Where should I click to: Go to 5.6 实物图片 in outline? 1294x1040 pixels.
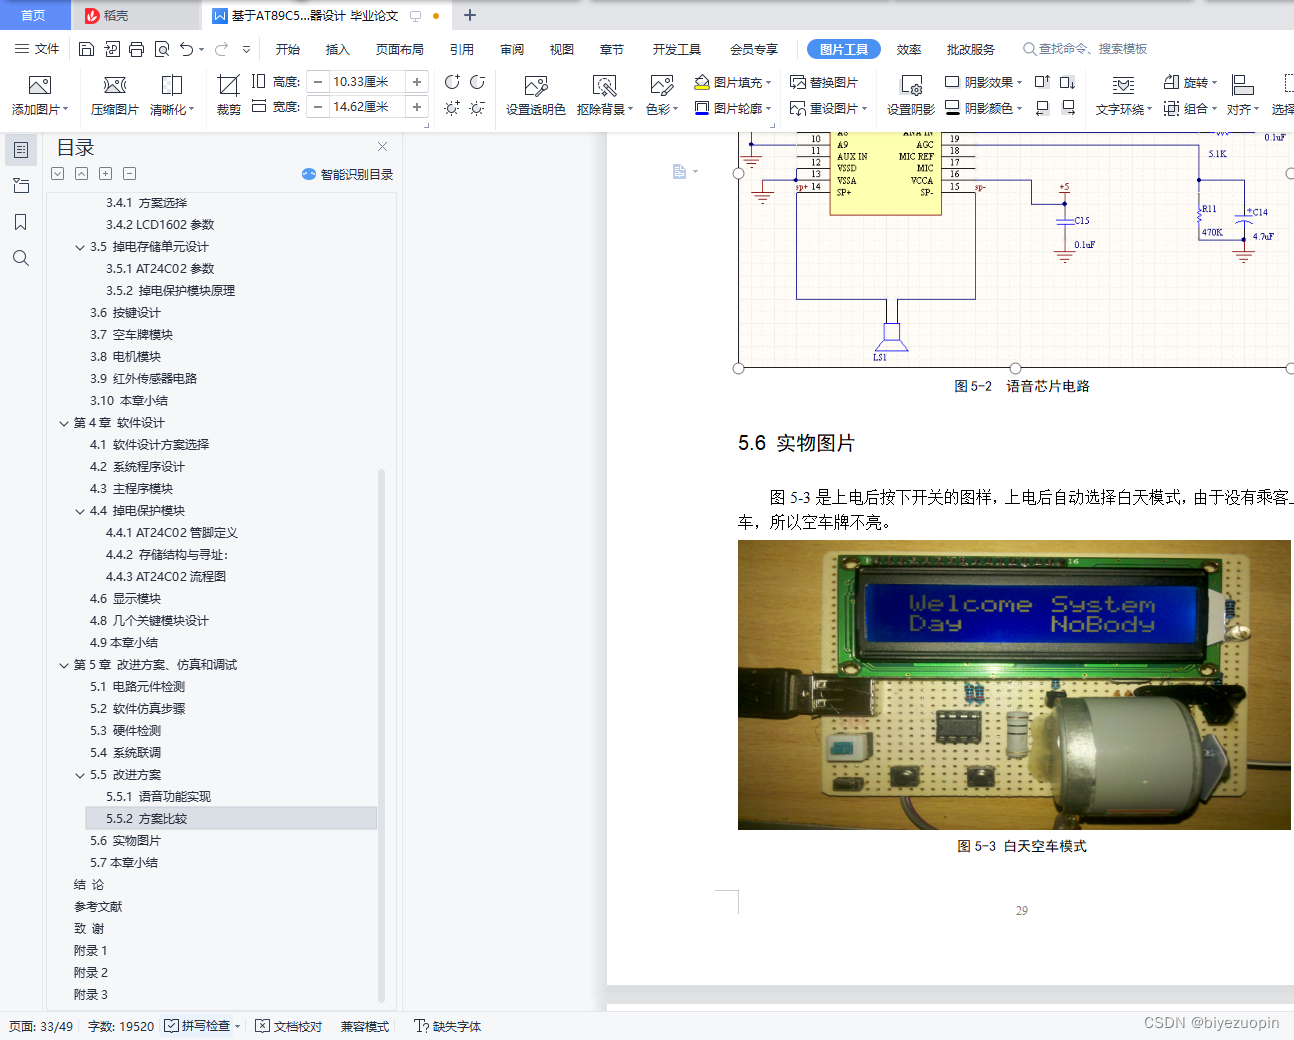tap(125, 841)
